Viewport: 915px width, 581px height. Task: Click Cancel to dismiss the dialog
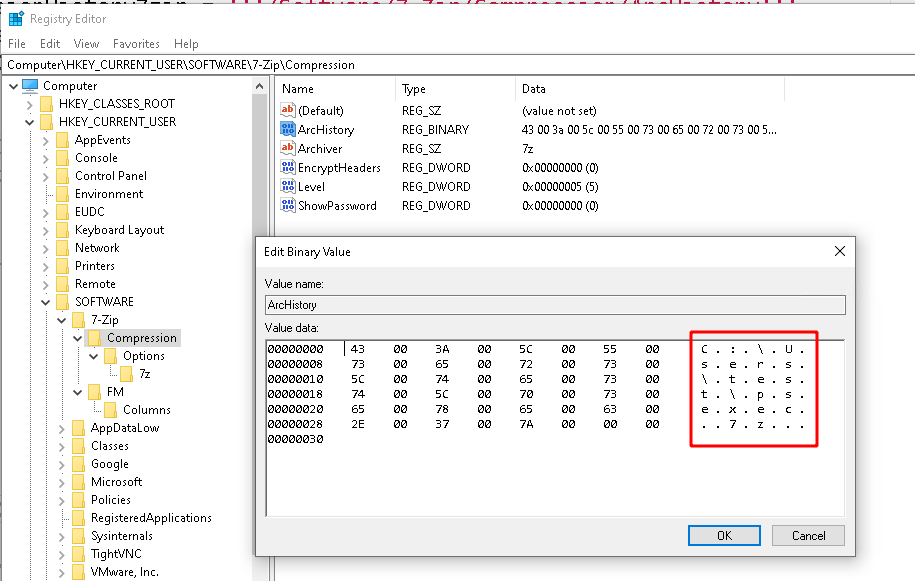coord(807,535)
